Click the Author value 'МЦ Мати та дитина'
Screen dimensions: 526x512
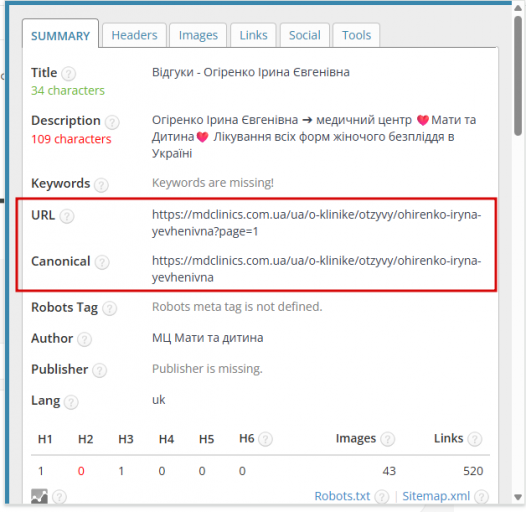coord(207,338)
